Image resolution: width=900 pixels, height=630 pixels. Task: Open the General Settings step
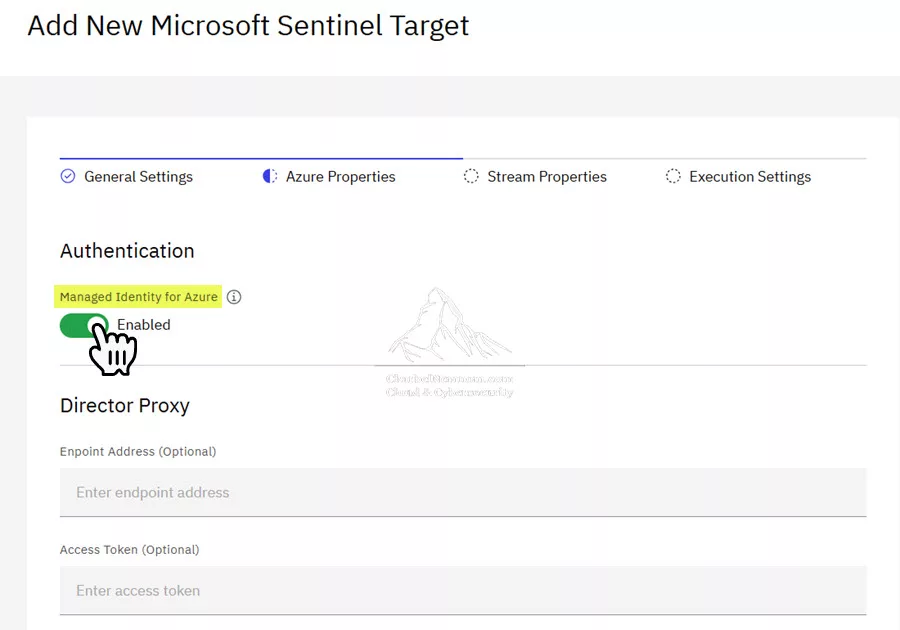[x=138, y=177]
